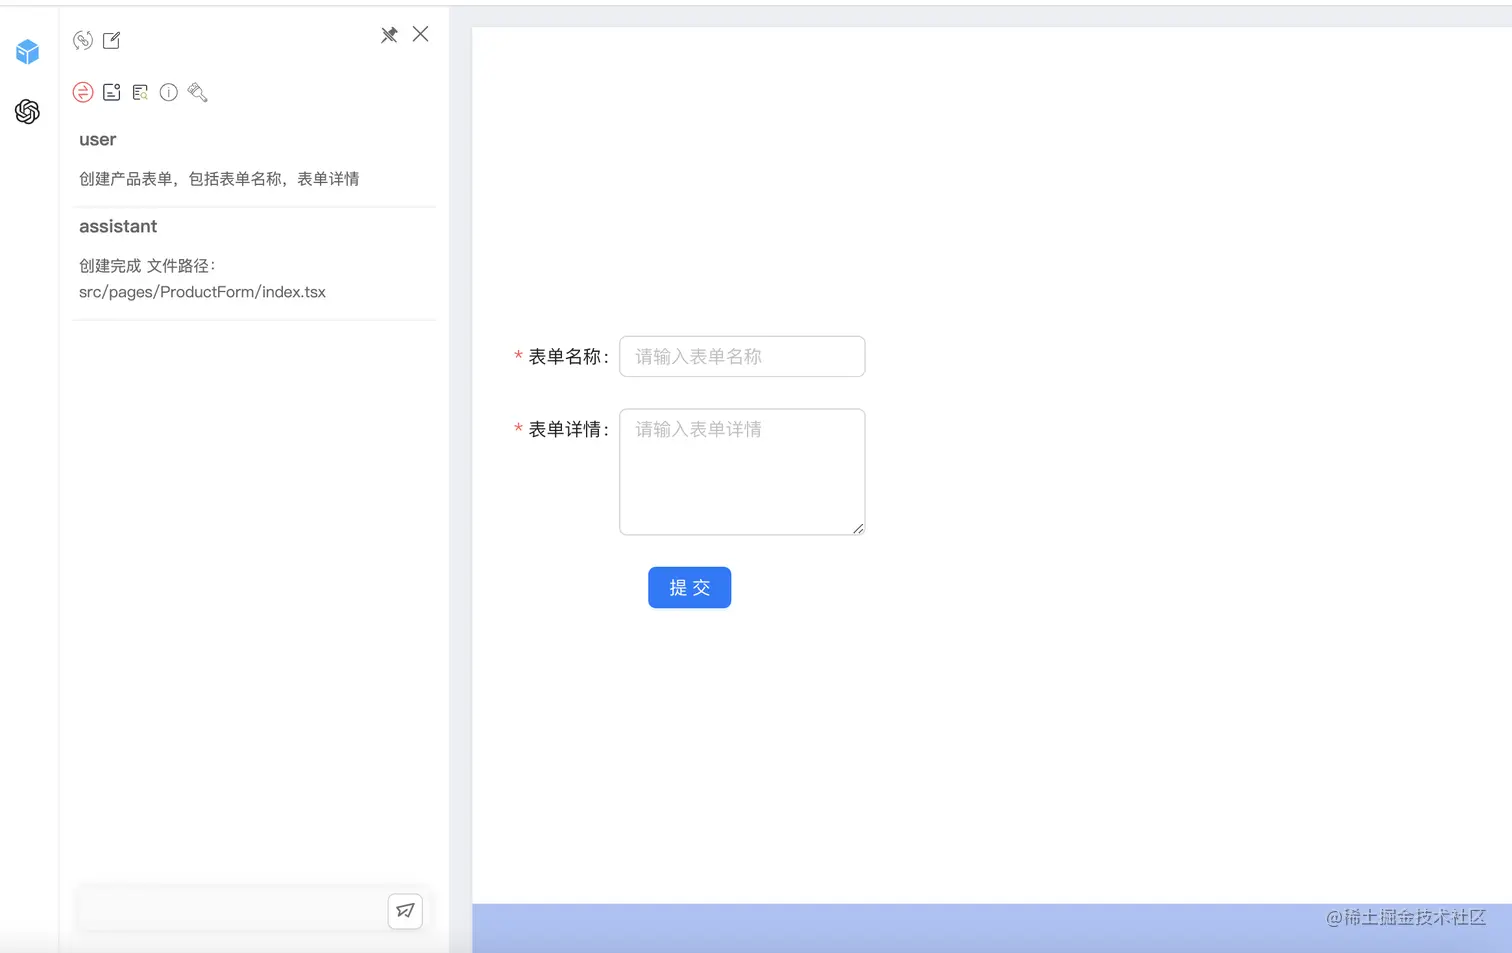The height and width of the screenshot is (953, 1512).
Task: Click the 稀土掘金技术社区 watermark link
Action: 1405,917
